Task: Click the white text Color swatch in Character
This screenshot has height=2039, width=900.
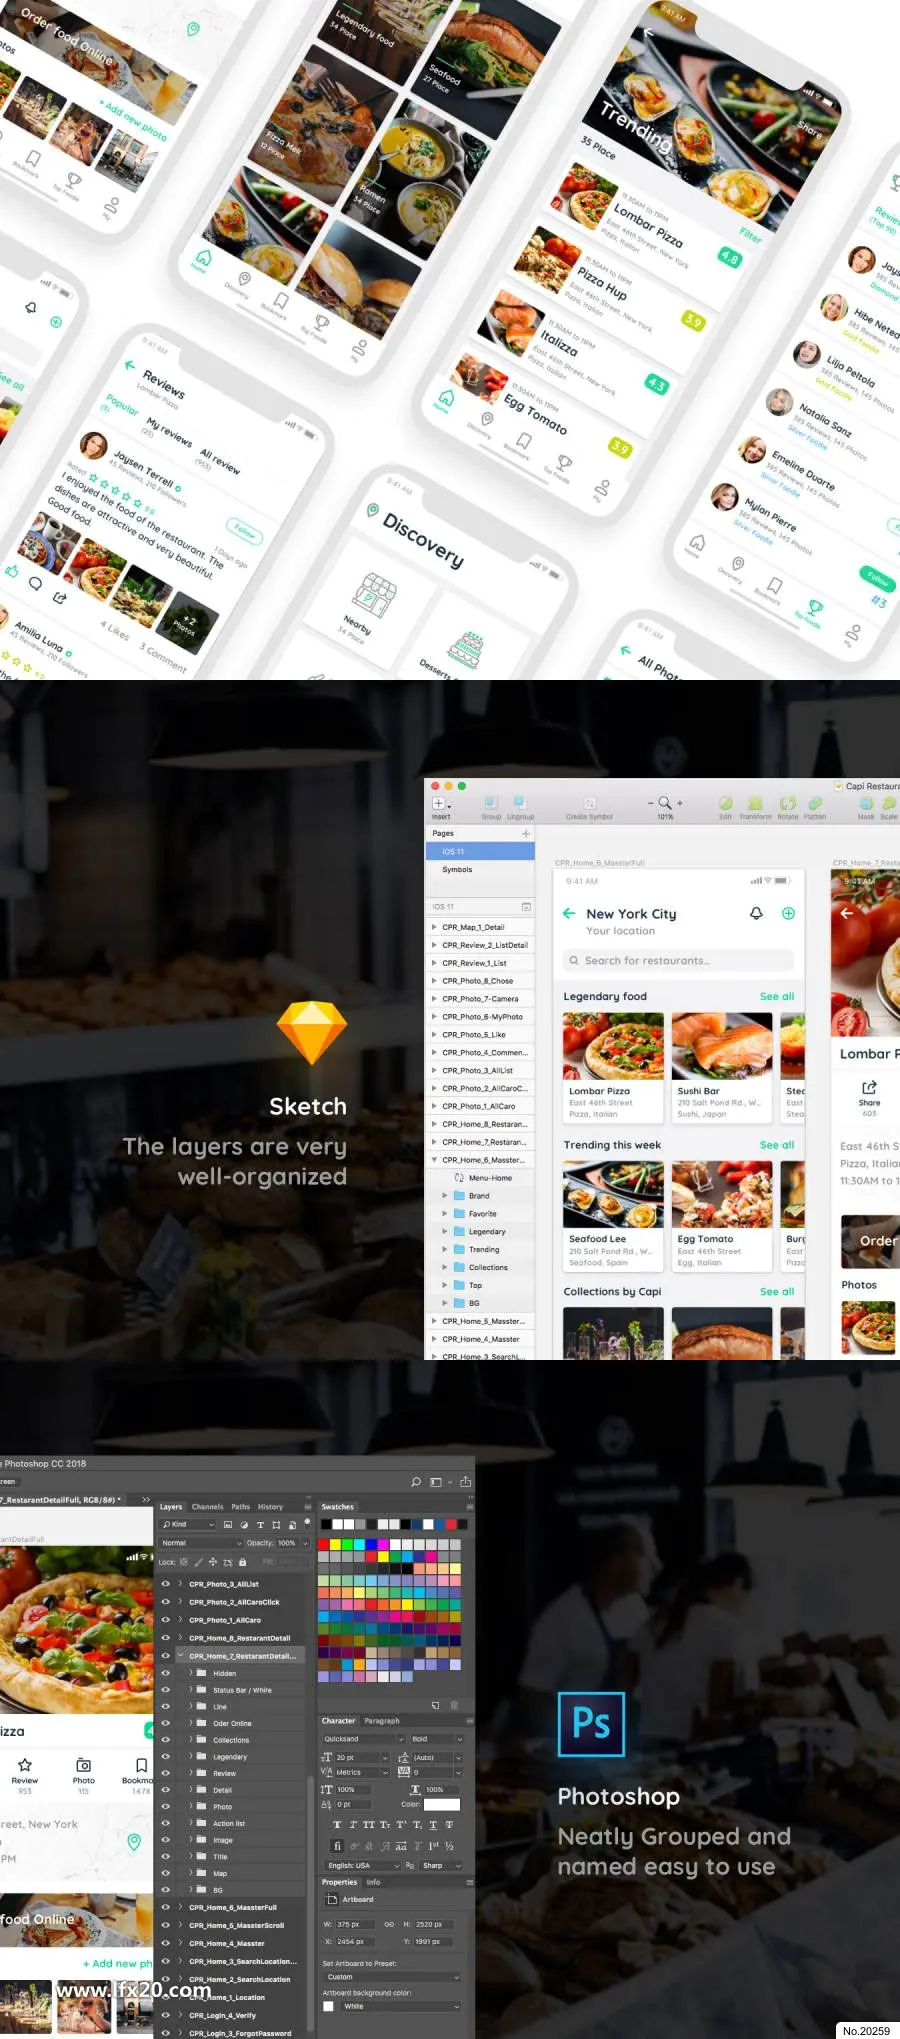Action: [x=442, y=1805]
